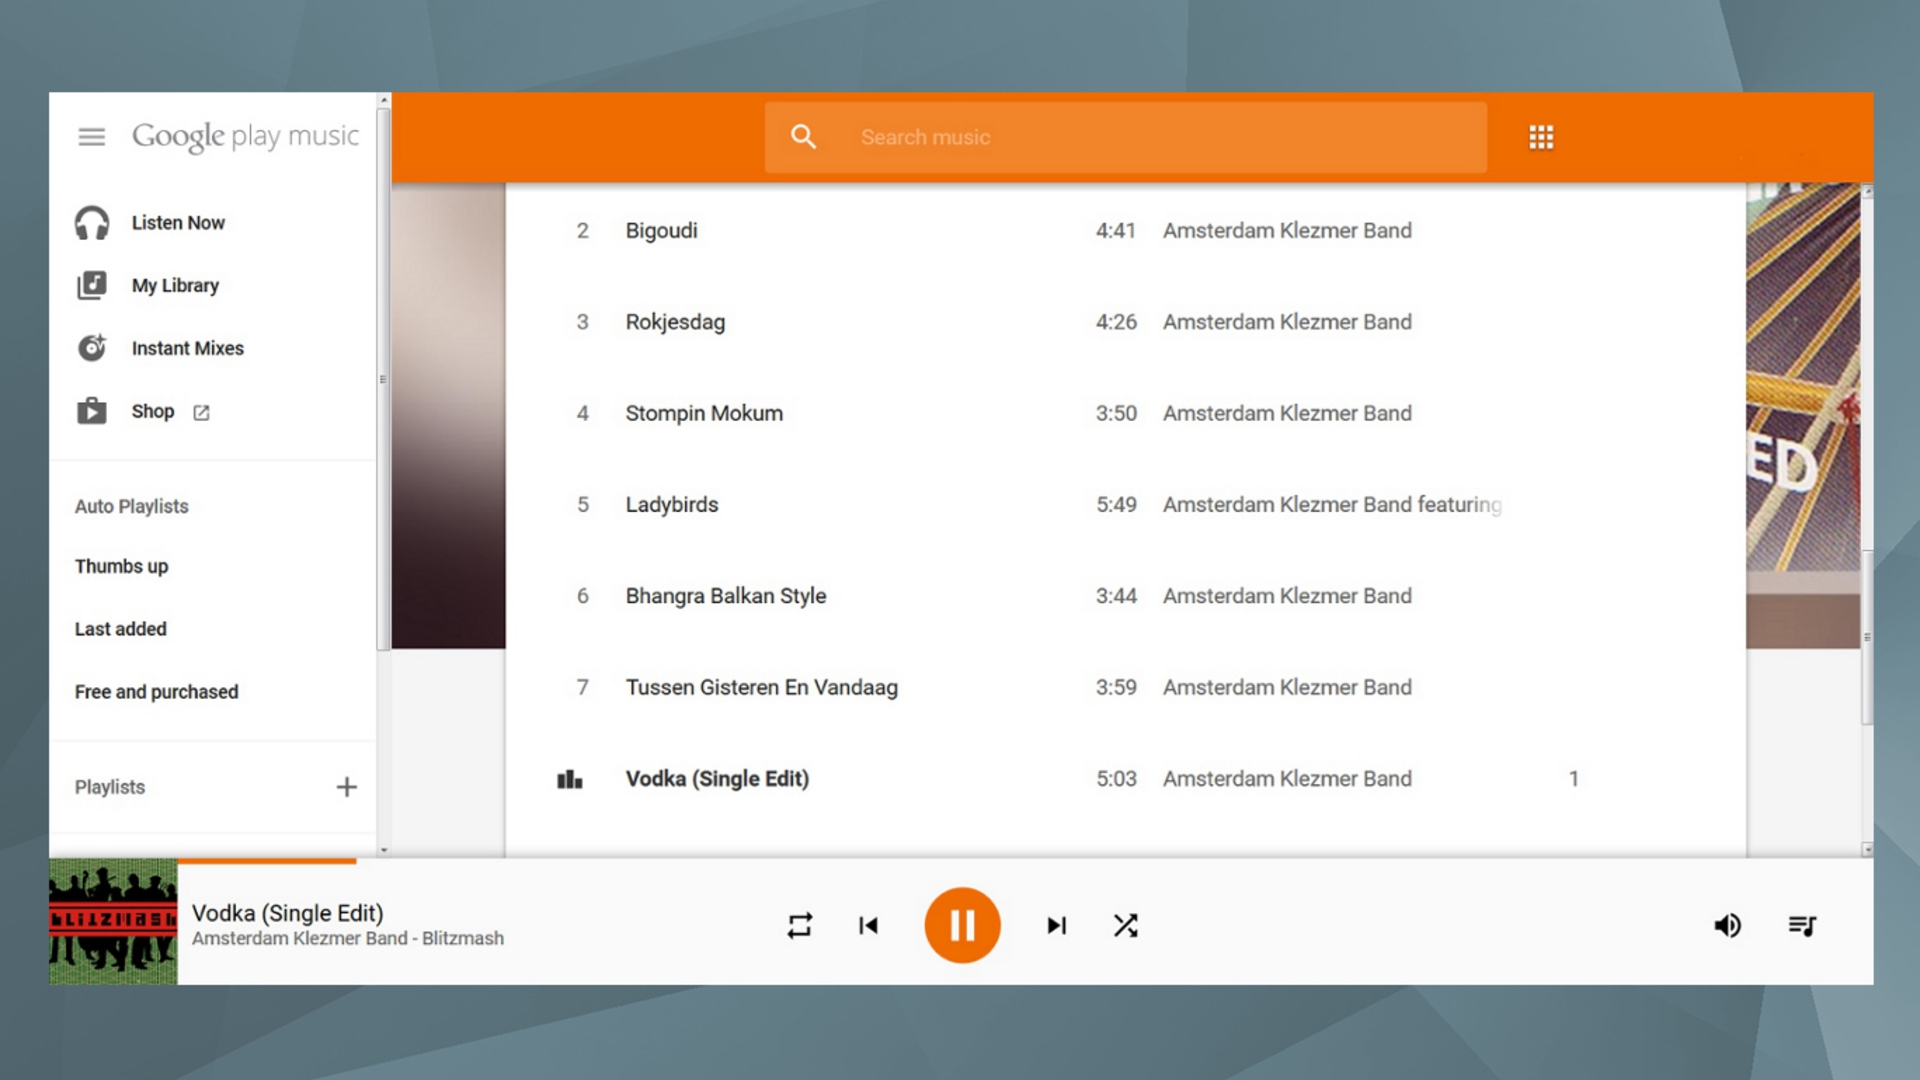Click the search magnifier icon
Viewport: 1920px width, 1080px height.
click(x=803, y=137)
